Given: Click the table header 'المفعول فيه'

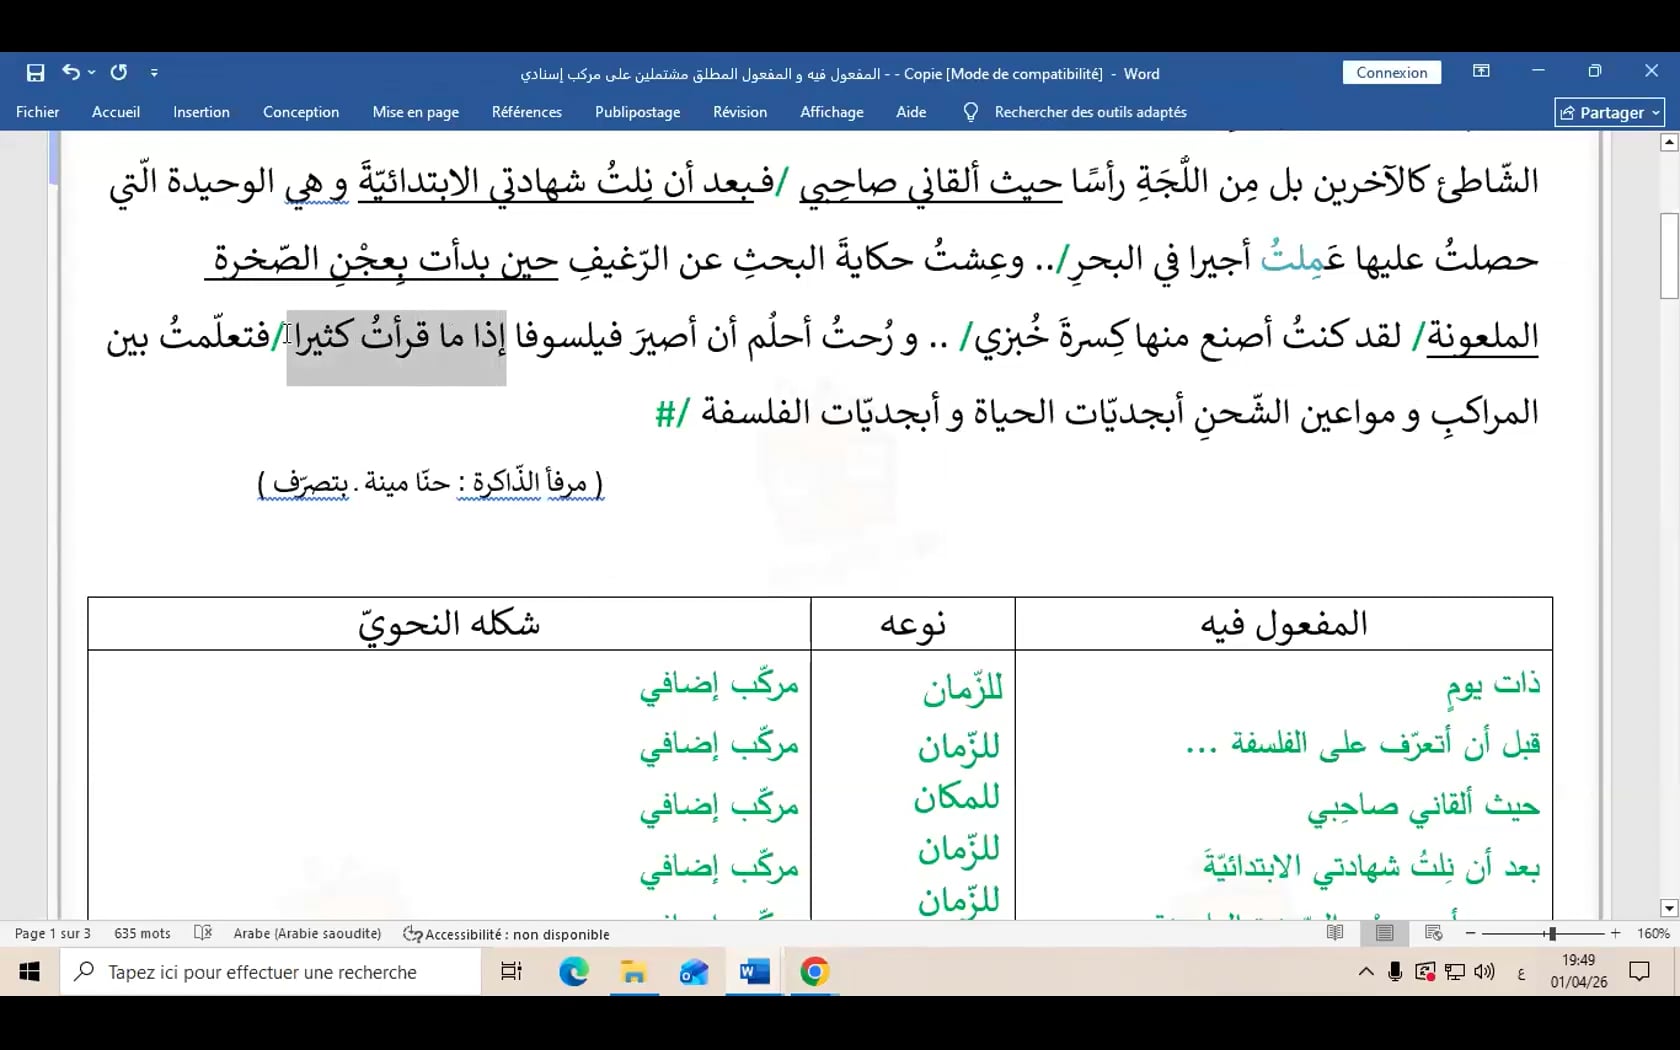Looking at the screenshot, I should point(1284,625).
